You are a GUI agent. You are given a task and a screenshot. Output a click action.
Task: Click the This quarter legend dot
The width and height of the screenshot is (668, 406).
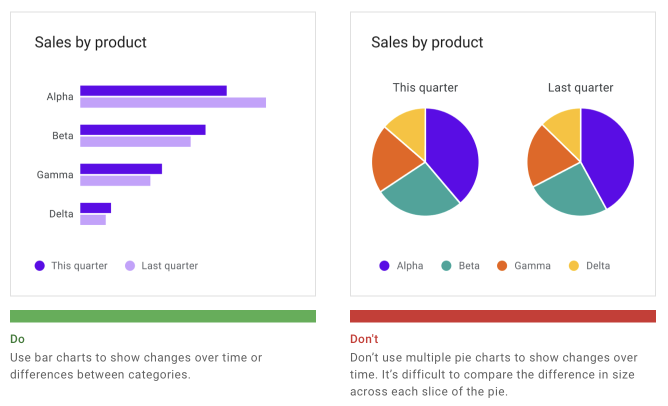click(40, 266)
